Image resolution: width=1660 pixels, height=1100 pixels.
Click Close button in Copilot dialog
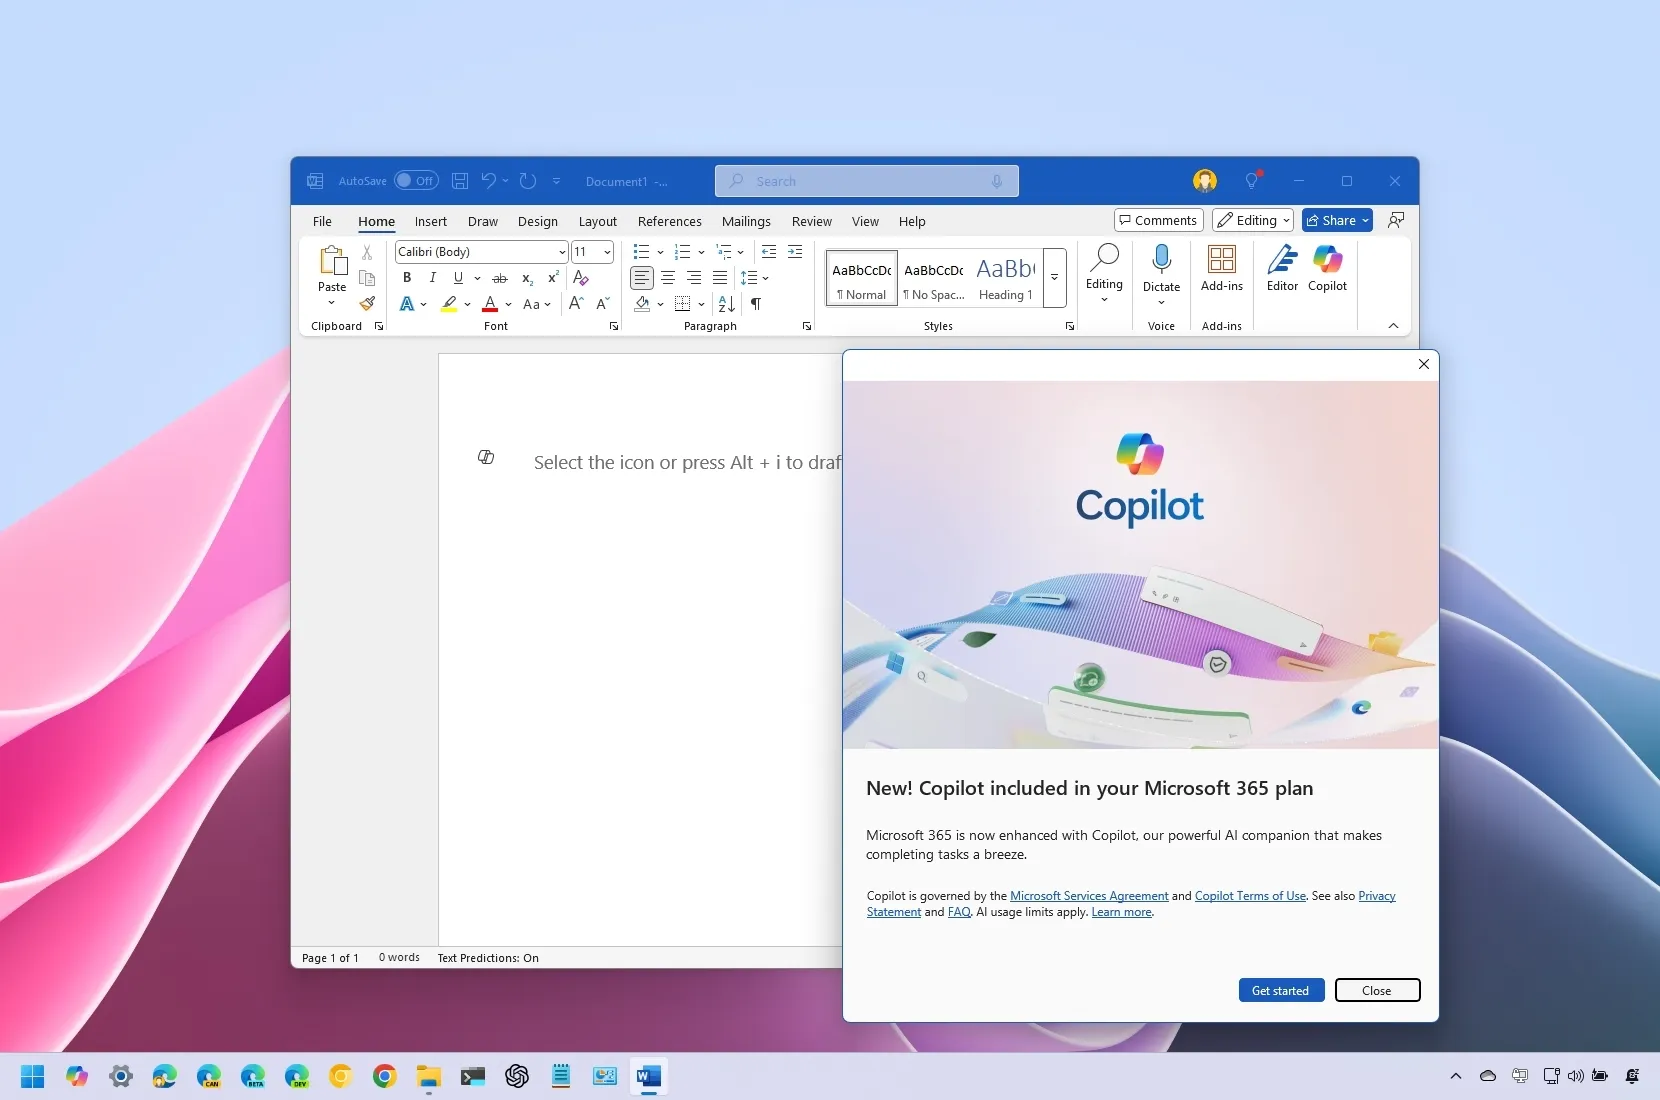pyautogui.click(x=1377, y=990)
